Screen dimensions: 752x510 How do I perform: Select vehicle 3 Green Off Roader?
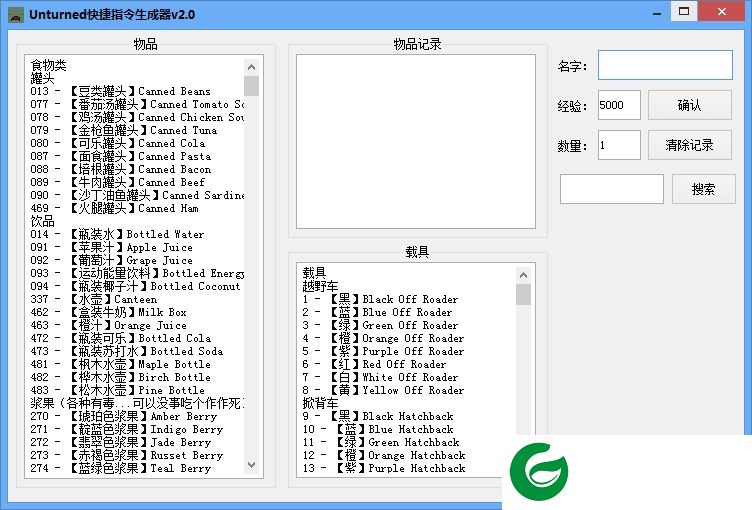380,325
